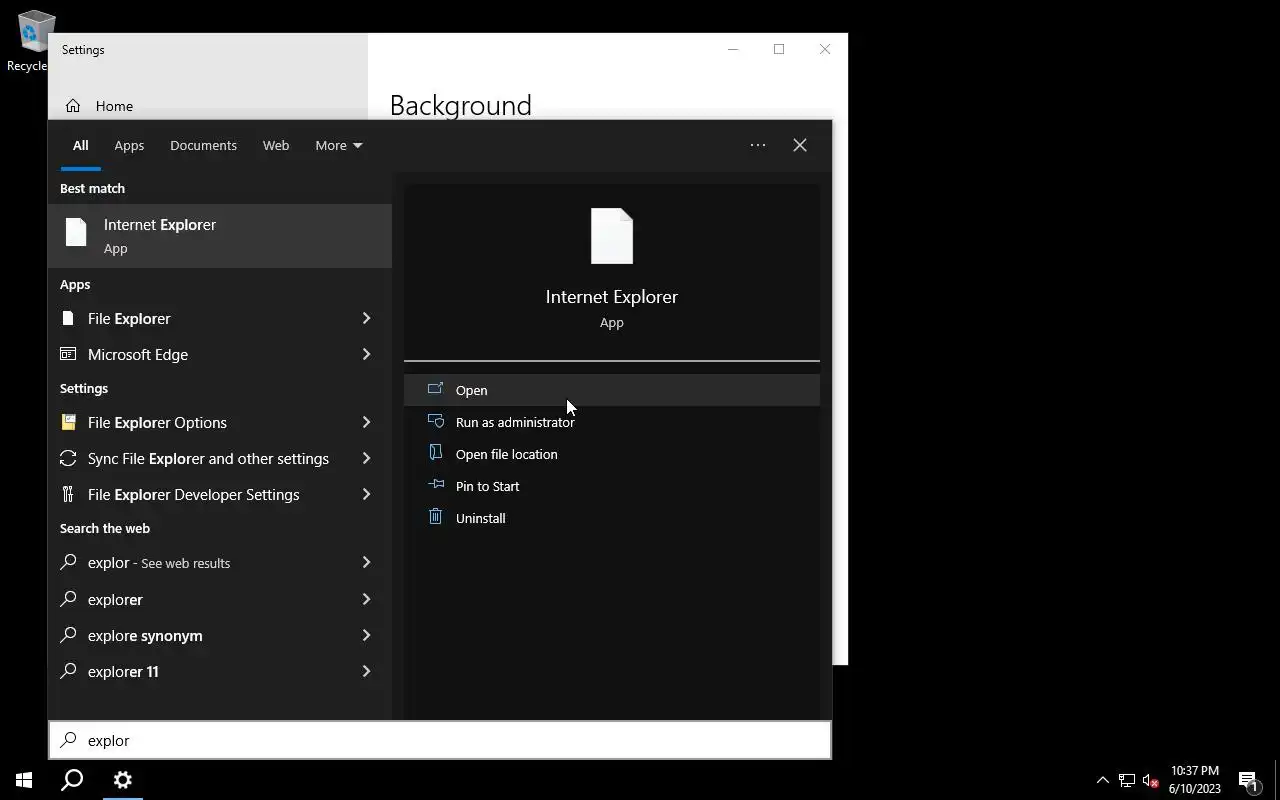Click the magnifier icon beside 'explore synonym'
Screen dimensions: 1280x800
pyautogui.click(x=68, y=635)
